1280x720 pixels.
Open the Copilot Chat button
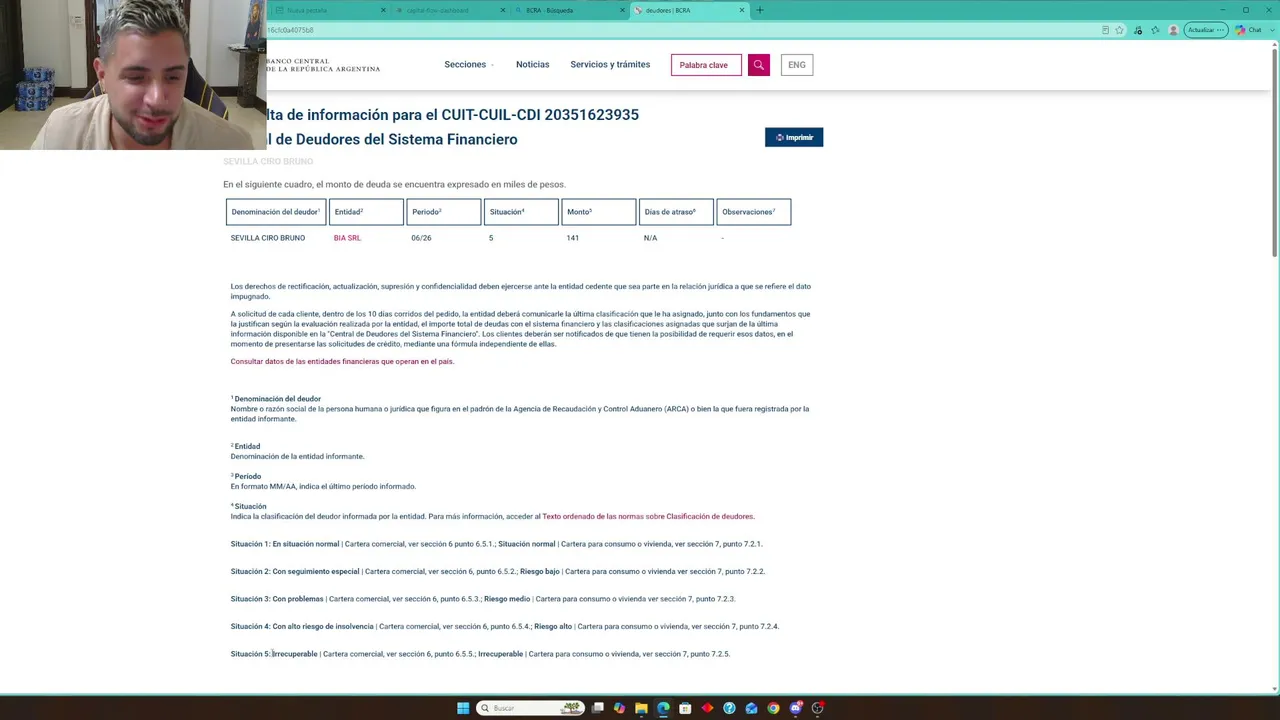click(x=1248, y=30)
